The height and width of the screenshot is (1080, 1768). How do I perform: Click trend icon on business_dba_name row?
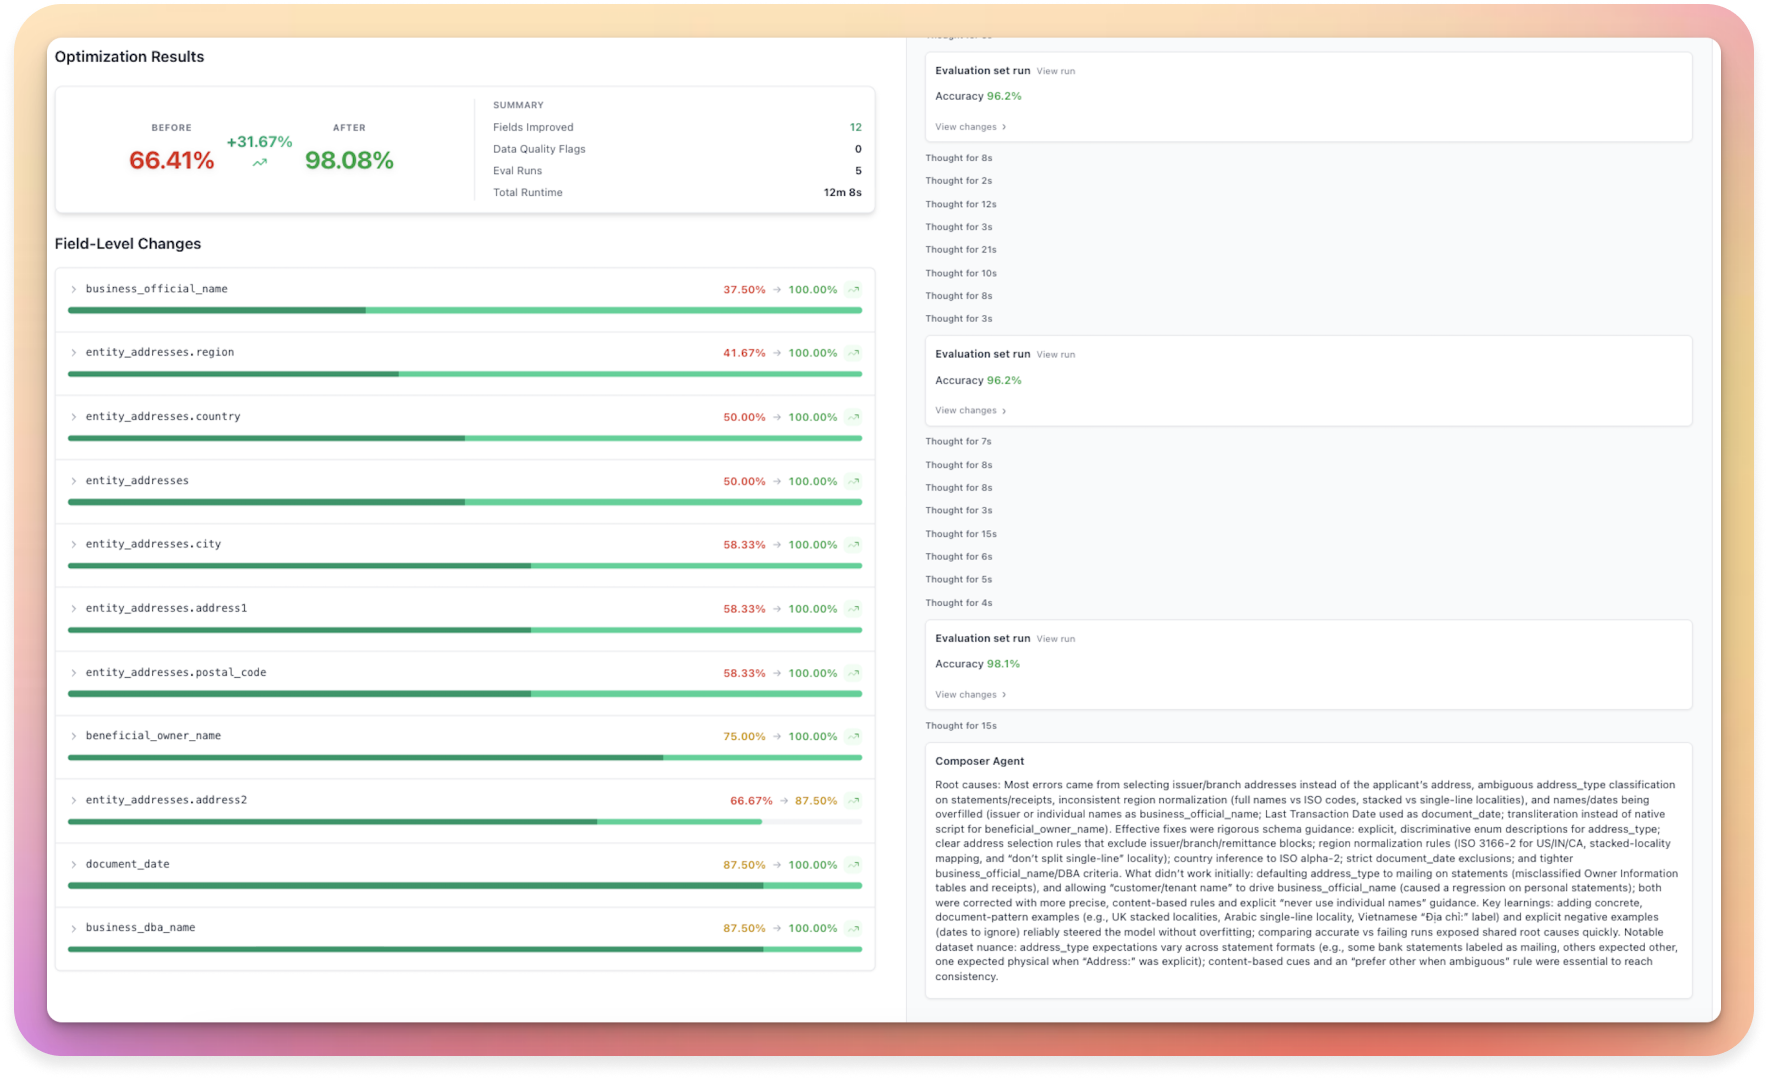tap(853, 929)
